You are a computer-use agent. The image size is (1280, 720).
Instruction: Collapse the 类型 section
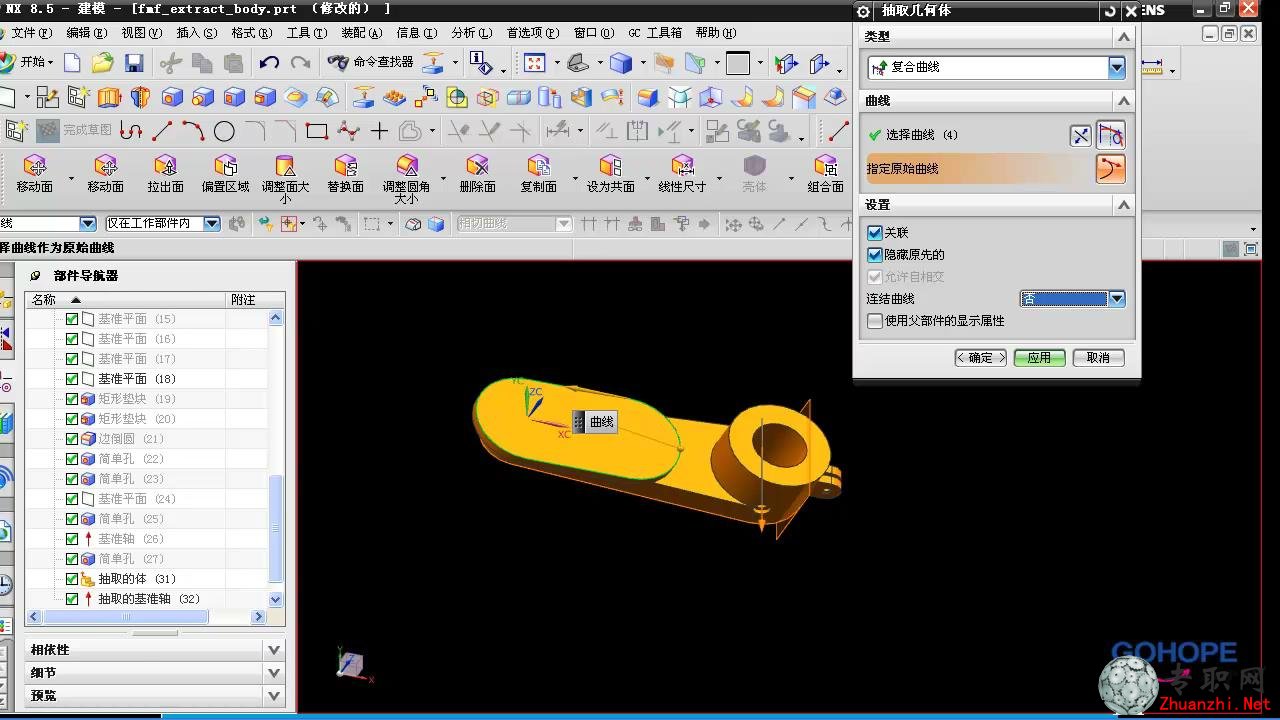[1124, 37]
